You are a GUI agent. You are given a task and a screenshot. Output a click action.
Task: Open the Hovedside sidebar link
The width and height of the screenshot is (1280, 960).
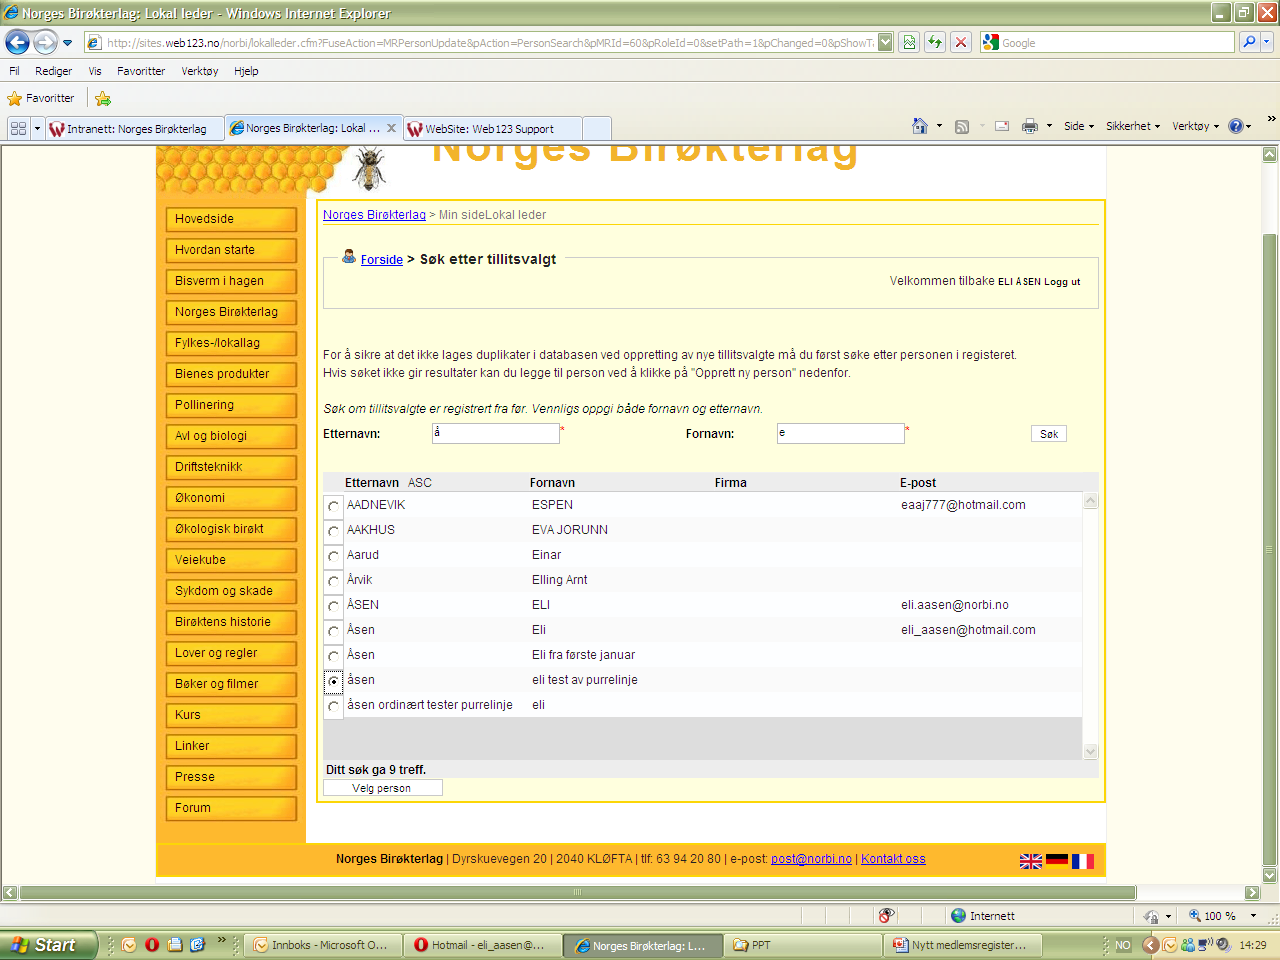[231, 219]
